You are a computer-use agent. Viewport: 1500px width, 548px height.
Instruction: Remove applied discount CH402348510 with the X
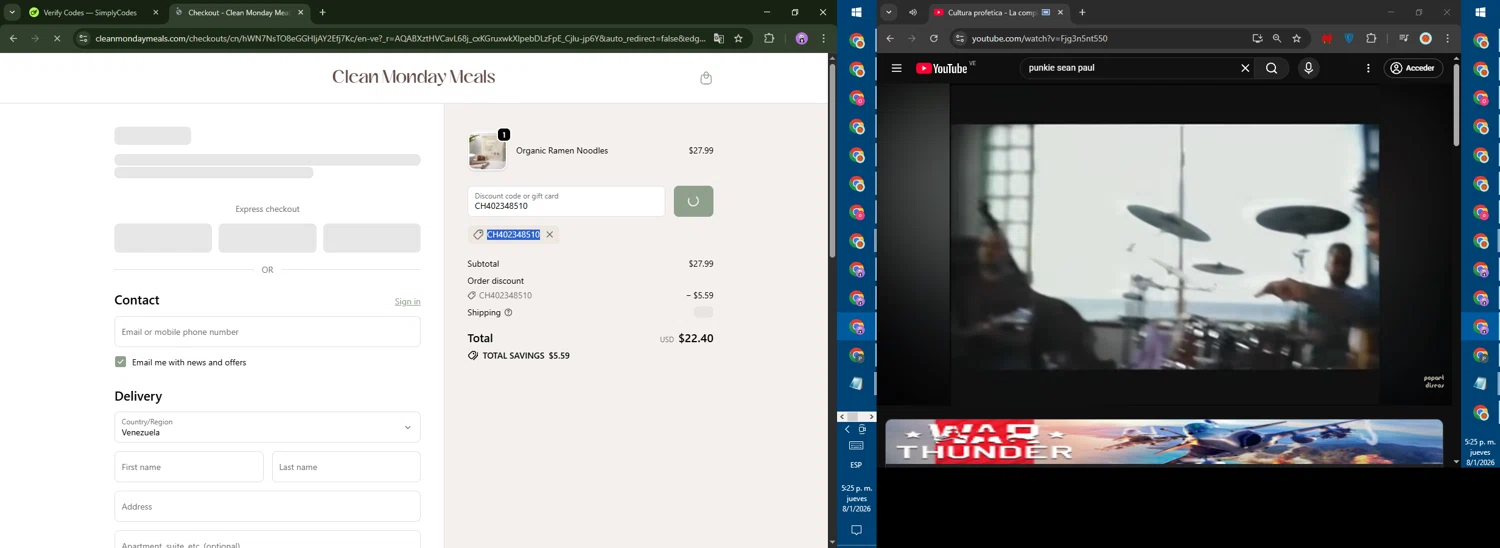(x=549, y=235)
